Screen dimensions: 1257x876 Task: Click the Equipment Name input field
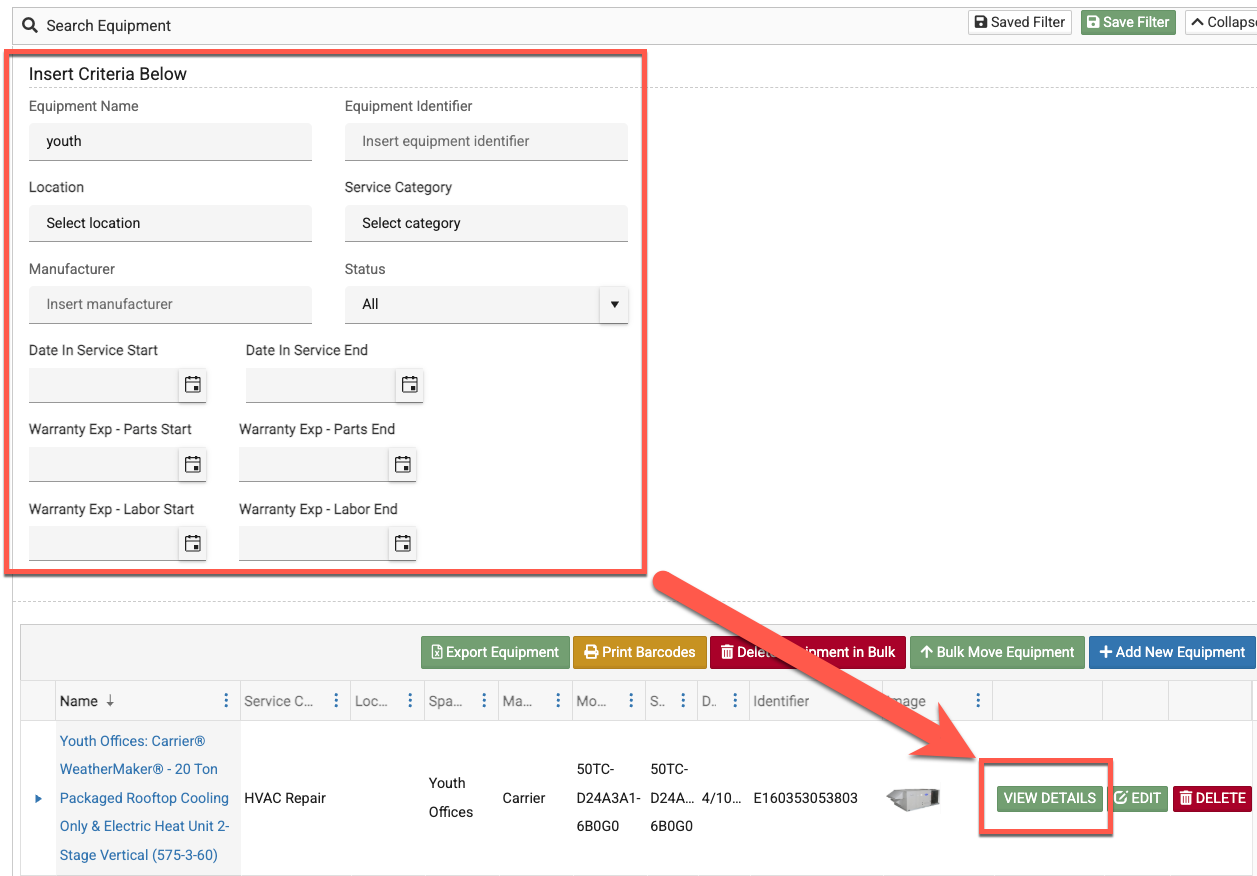coord(170,141)
